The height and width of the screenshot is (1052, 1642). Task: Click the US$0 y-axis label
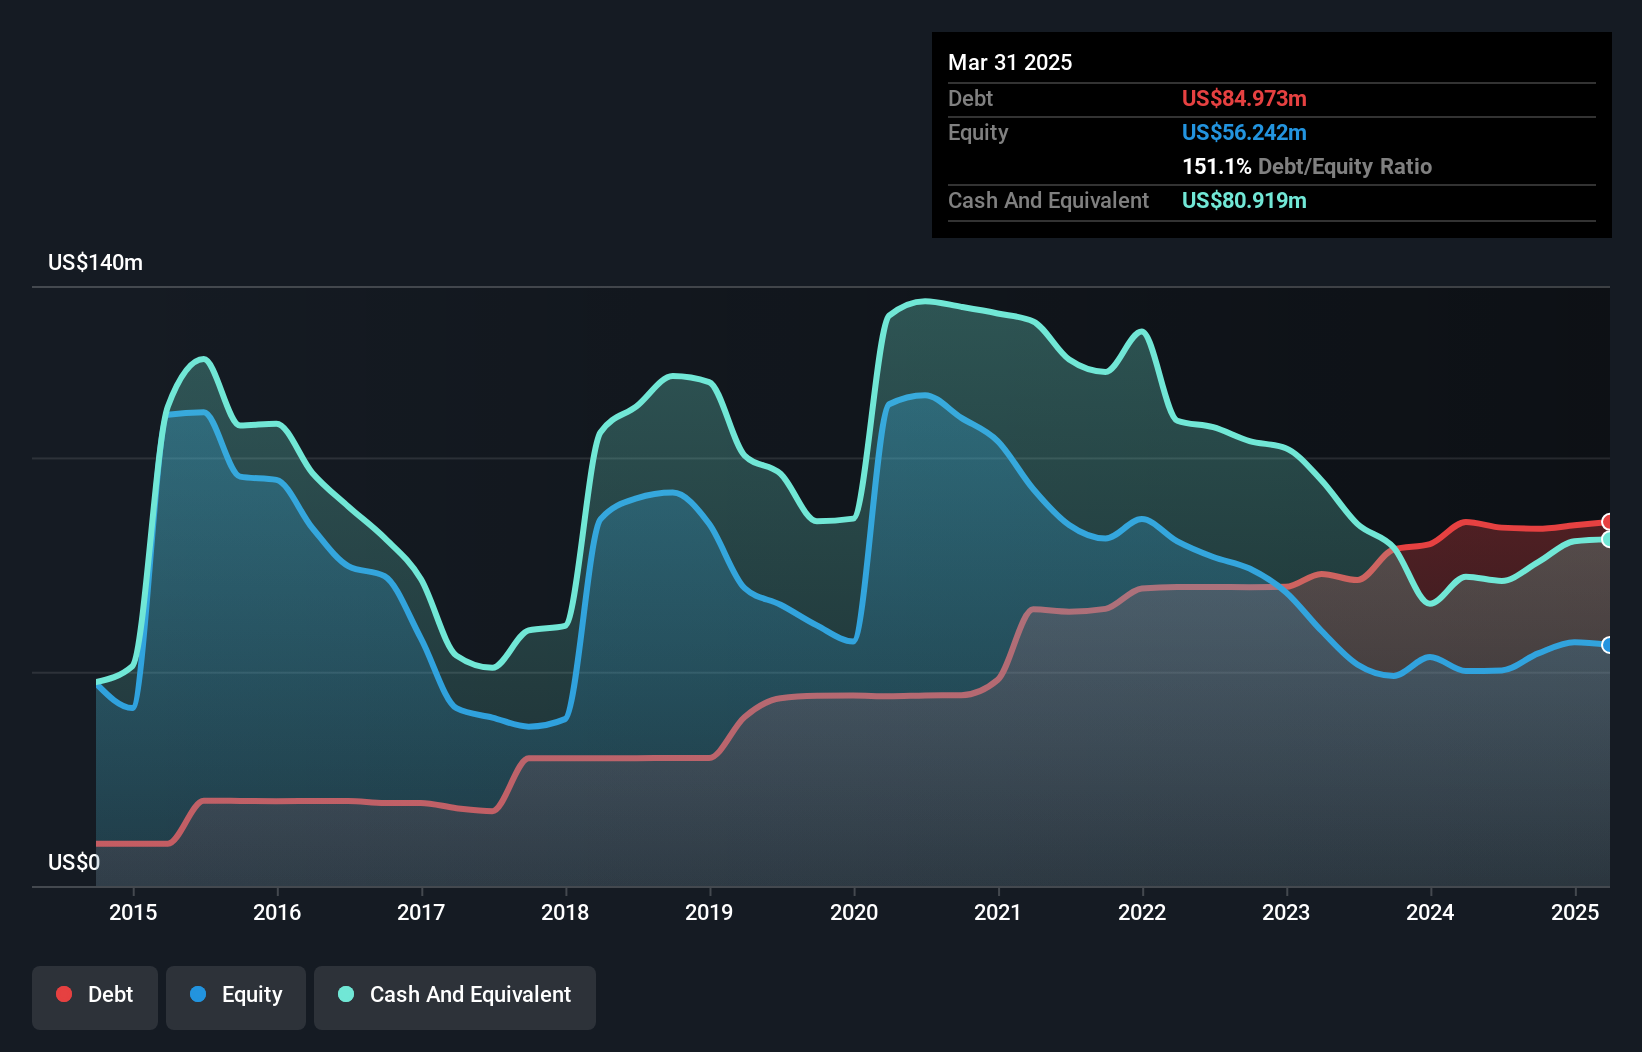tap(74, 862)
